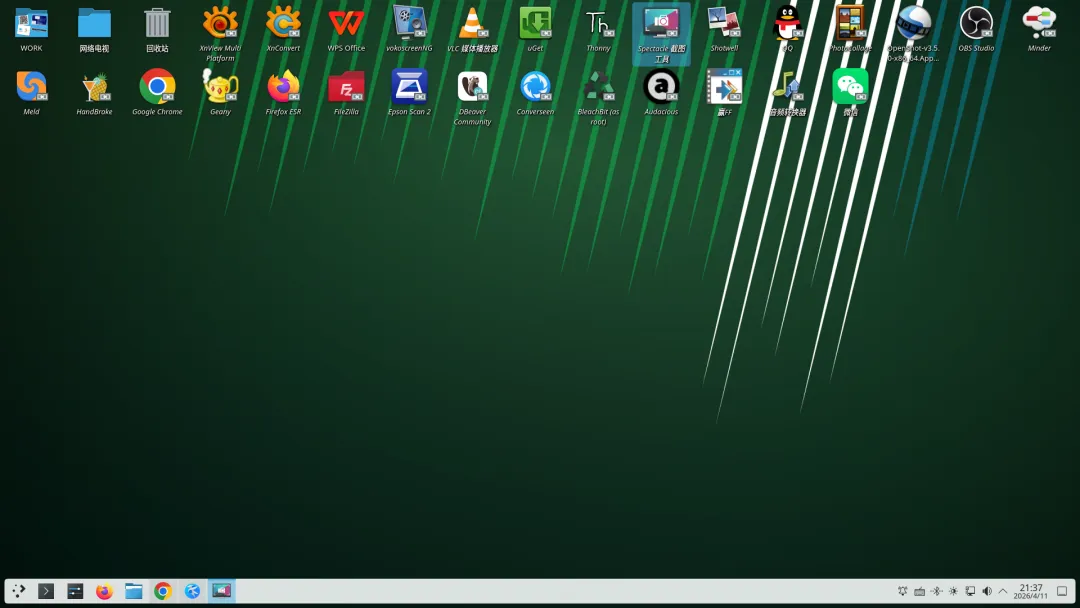The width and height of the screenshot is (1080, 608).
Task: Open the 网络电视 folder icon
Action: [x=94, y=23]
